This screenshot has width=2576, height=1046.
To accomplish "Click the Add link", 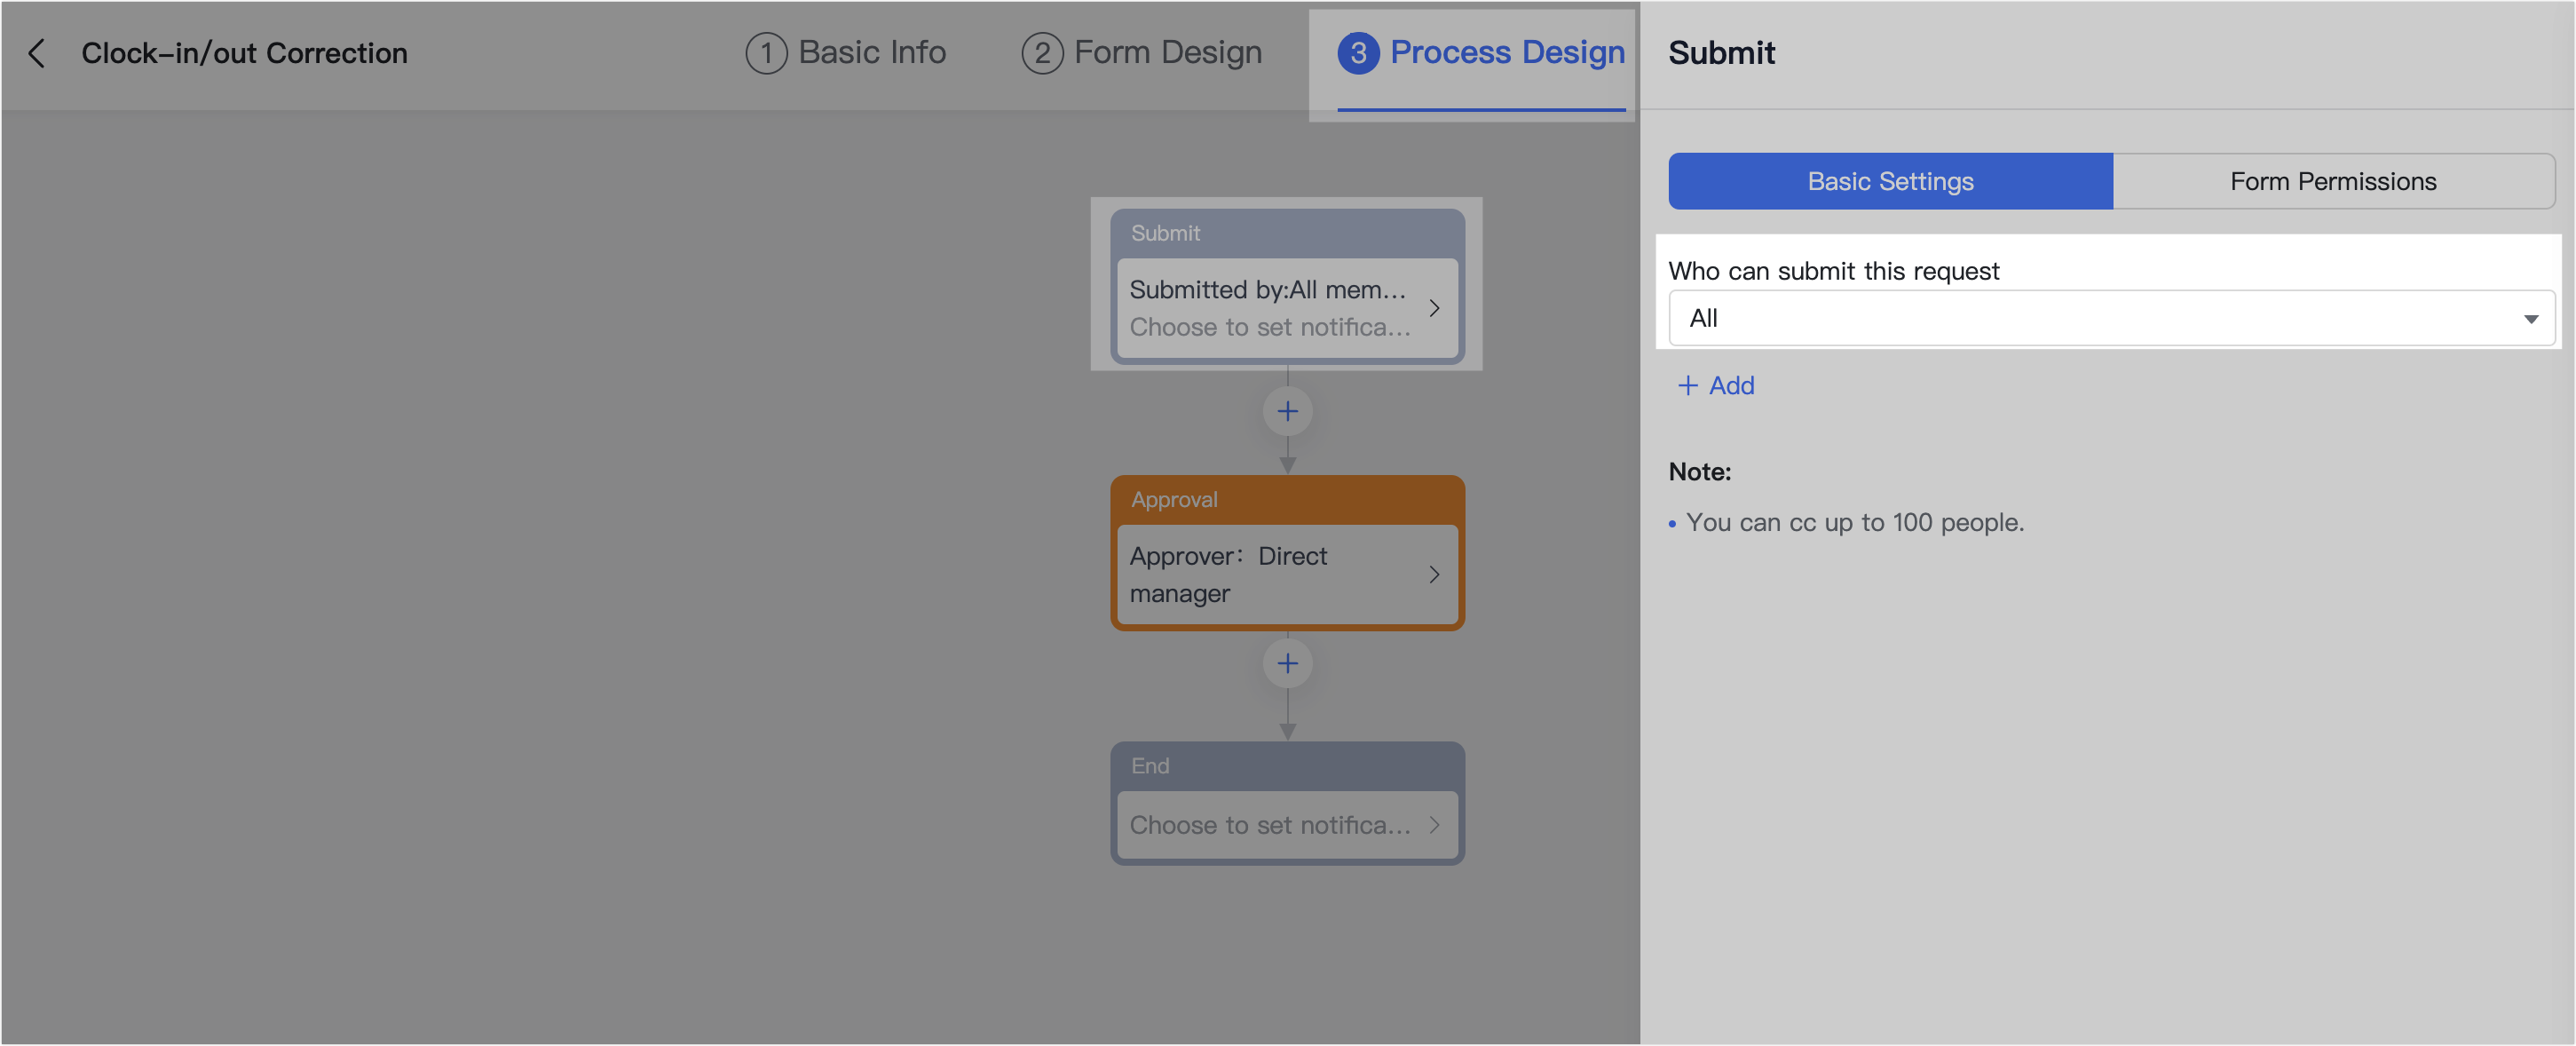I will [x=1730, y=386].
